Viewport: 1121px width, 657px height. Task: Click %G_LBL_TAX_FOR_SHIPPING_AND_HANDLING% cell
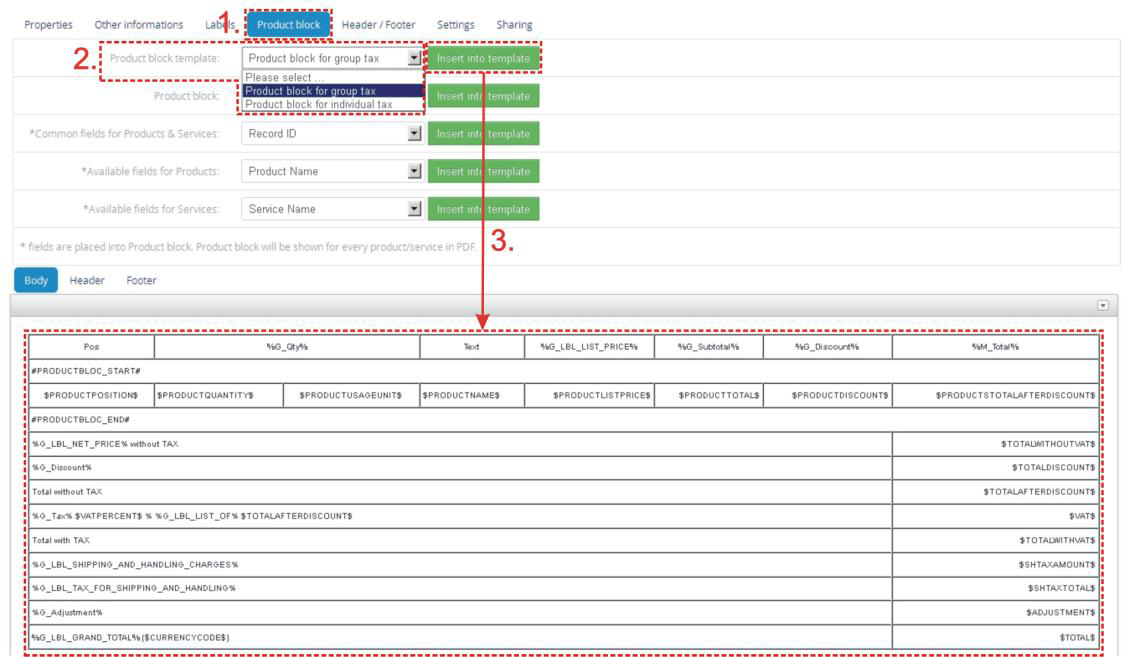click(460, 588)
